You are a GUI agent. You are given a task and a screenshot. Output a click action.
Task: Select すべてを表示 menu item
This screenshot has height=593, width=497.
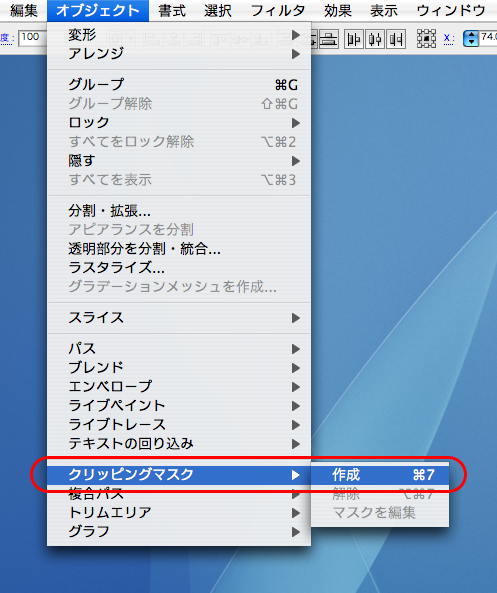pos(179,180)
